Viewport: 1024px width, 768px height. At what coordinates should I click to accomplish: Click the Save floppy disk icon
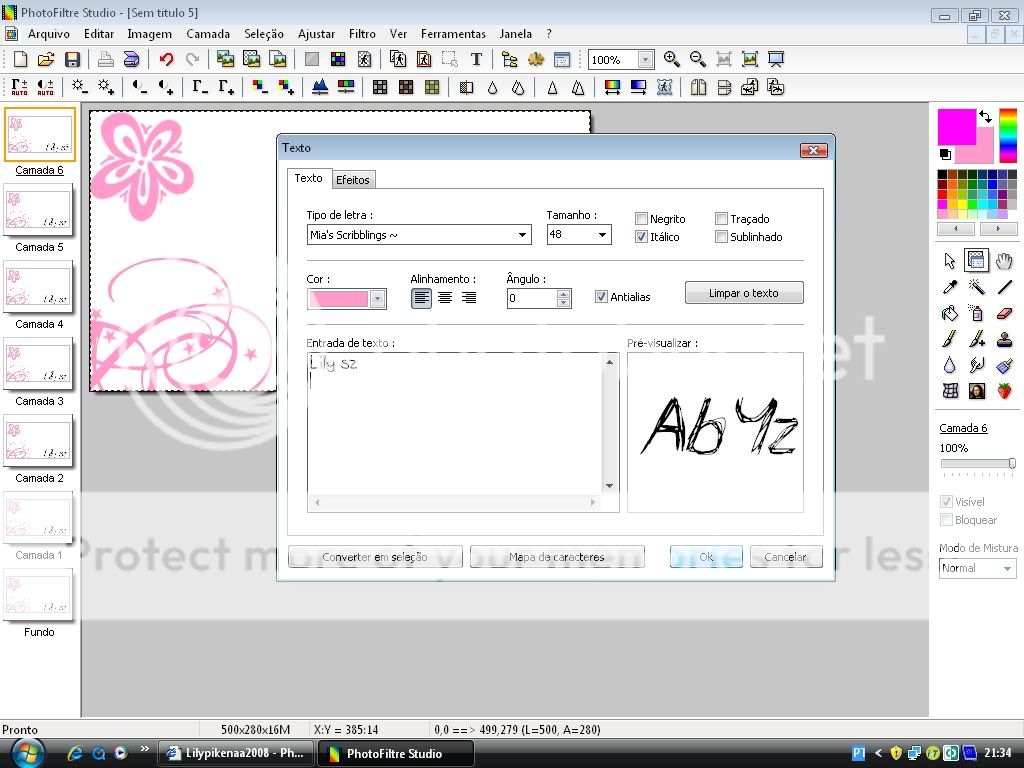coord(72,60)
